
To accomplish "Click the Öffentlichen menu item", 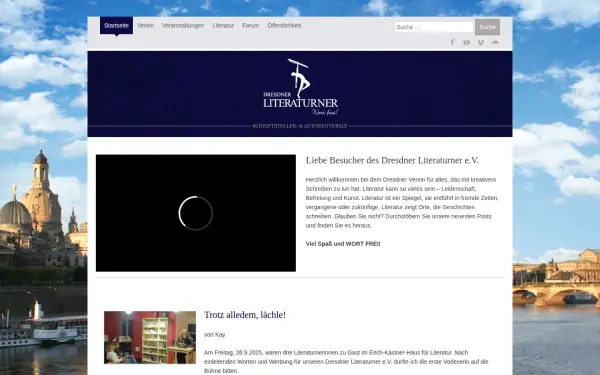I will (x=284, y=26).
